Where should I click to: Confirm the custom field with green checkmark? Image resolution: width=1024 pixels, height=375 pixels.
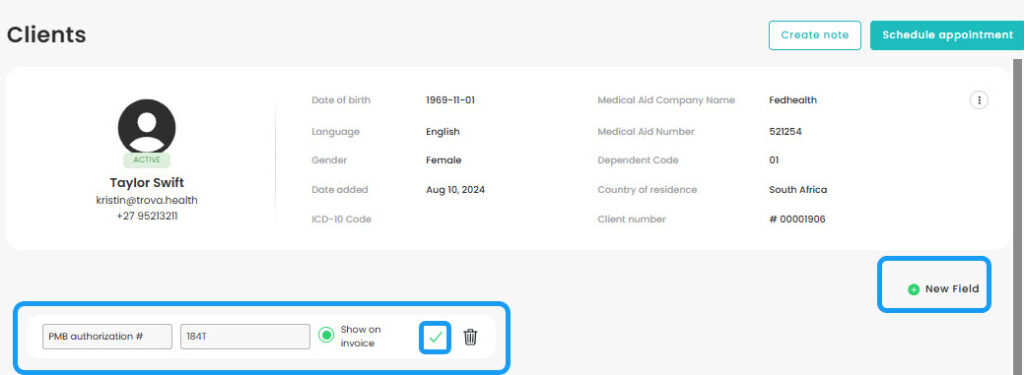[x=435, y=337]
